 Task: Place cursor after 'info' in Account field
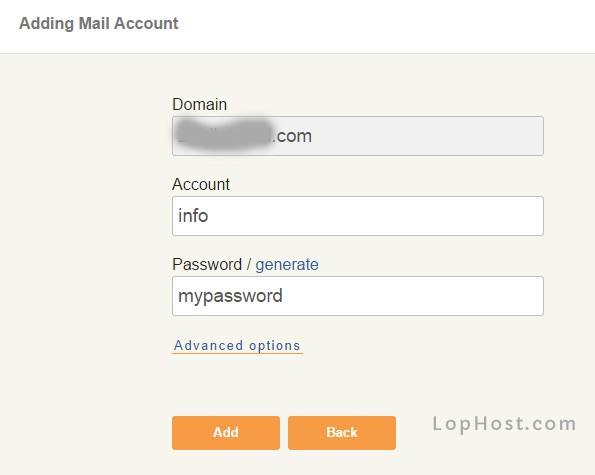tap(209, 216)
